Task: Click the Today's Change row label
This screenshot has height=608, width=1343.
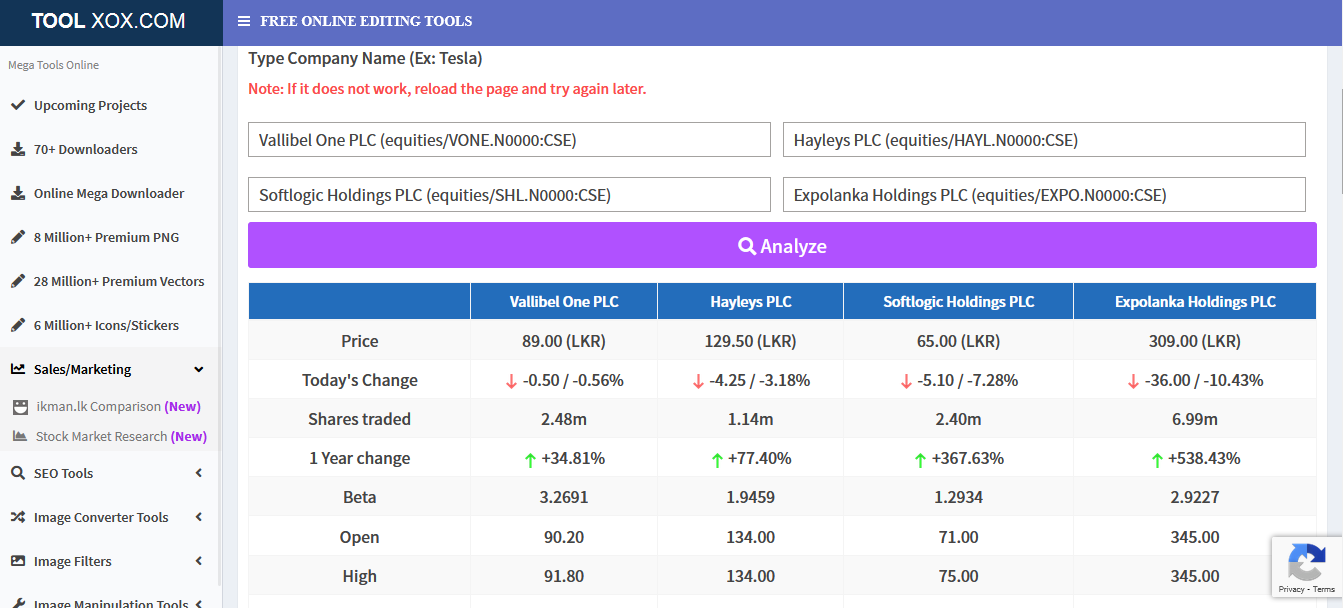Action: pyautogui.click(x=360, y=380)
